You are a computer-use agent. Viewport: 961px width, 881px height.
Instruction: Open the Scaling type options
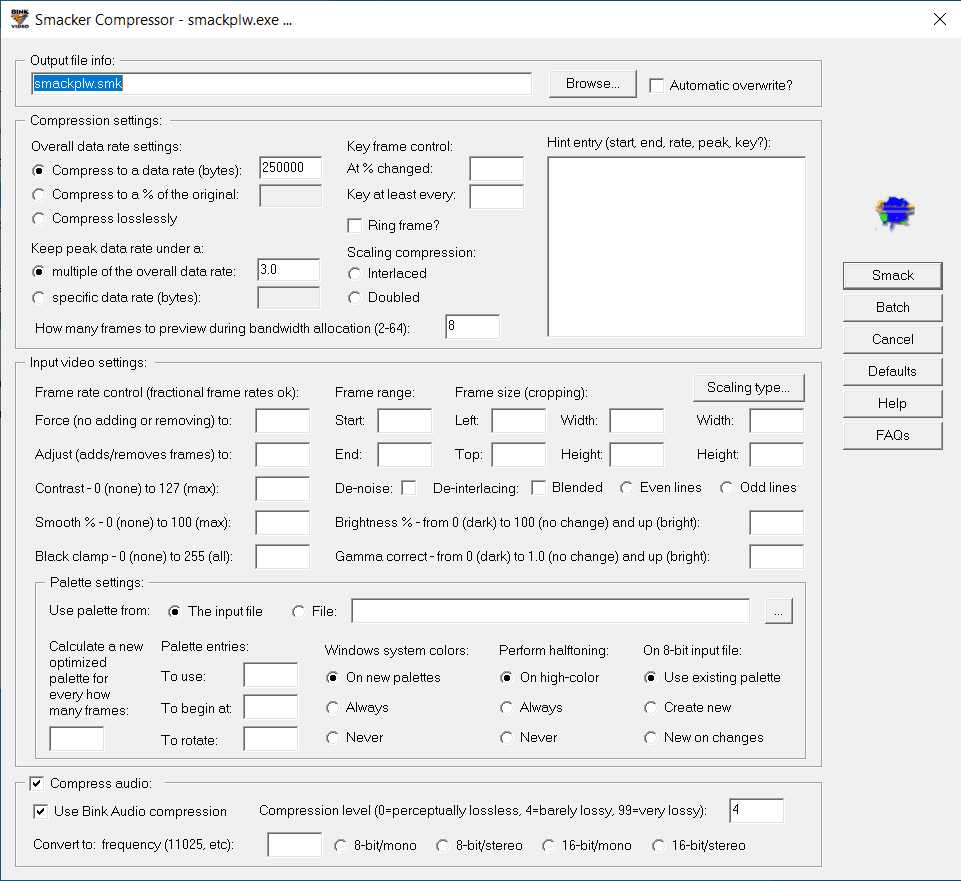click(748, 387)
